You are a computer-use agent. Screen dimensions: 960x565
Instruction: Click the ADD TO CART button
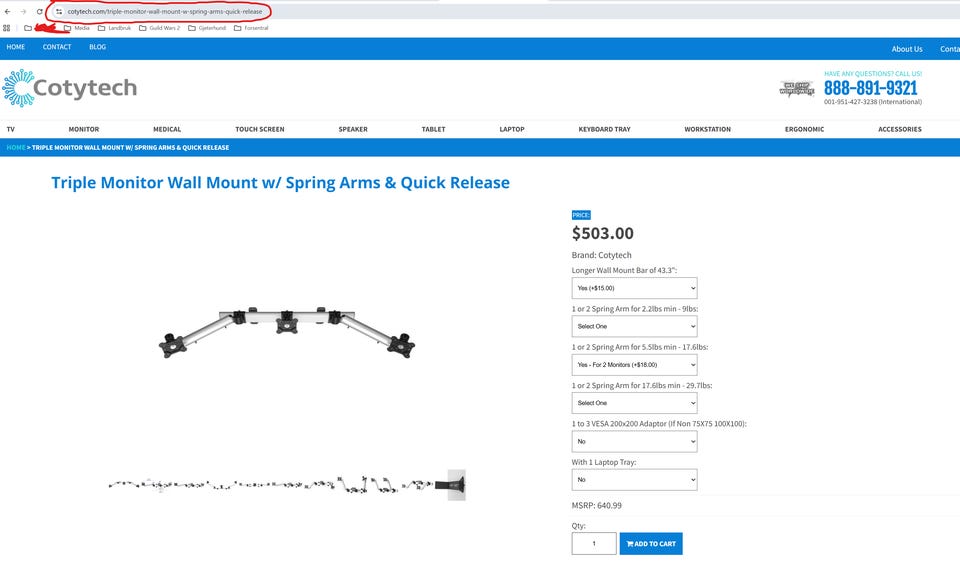(651, 544)
